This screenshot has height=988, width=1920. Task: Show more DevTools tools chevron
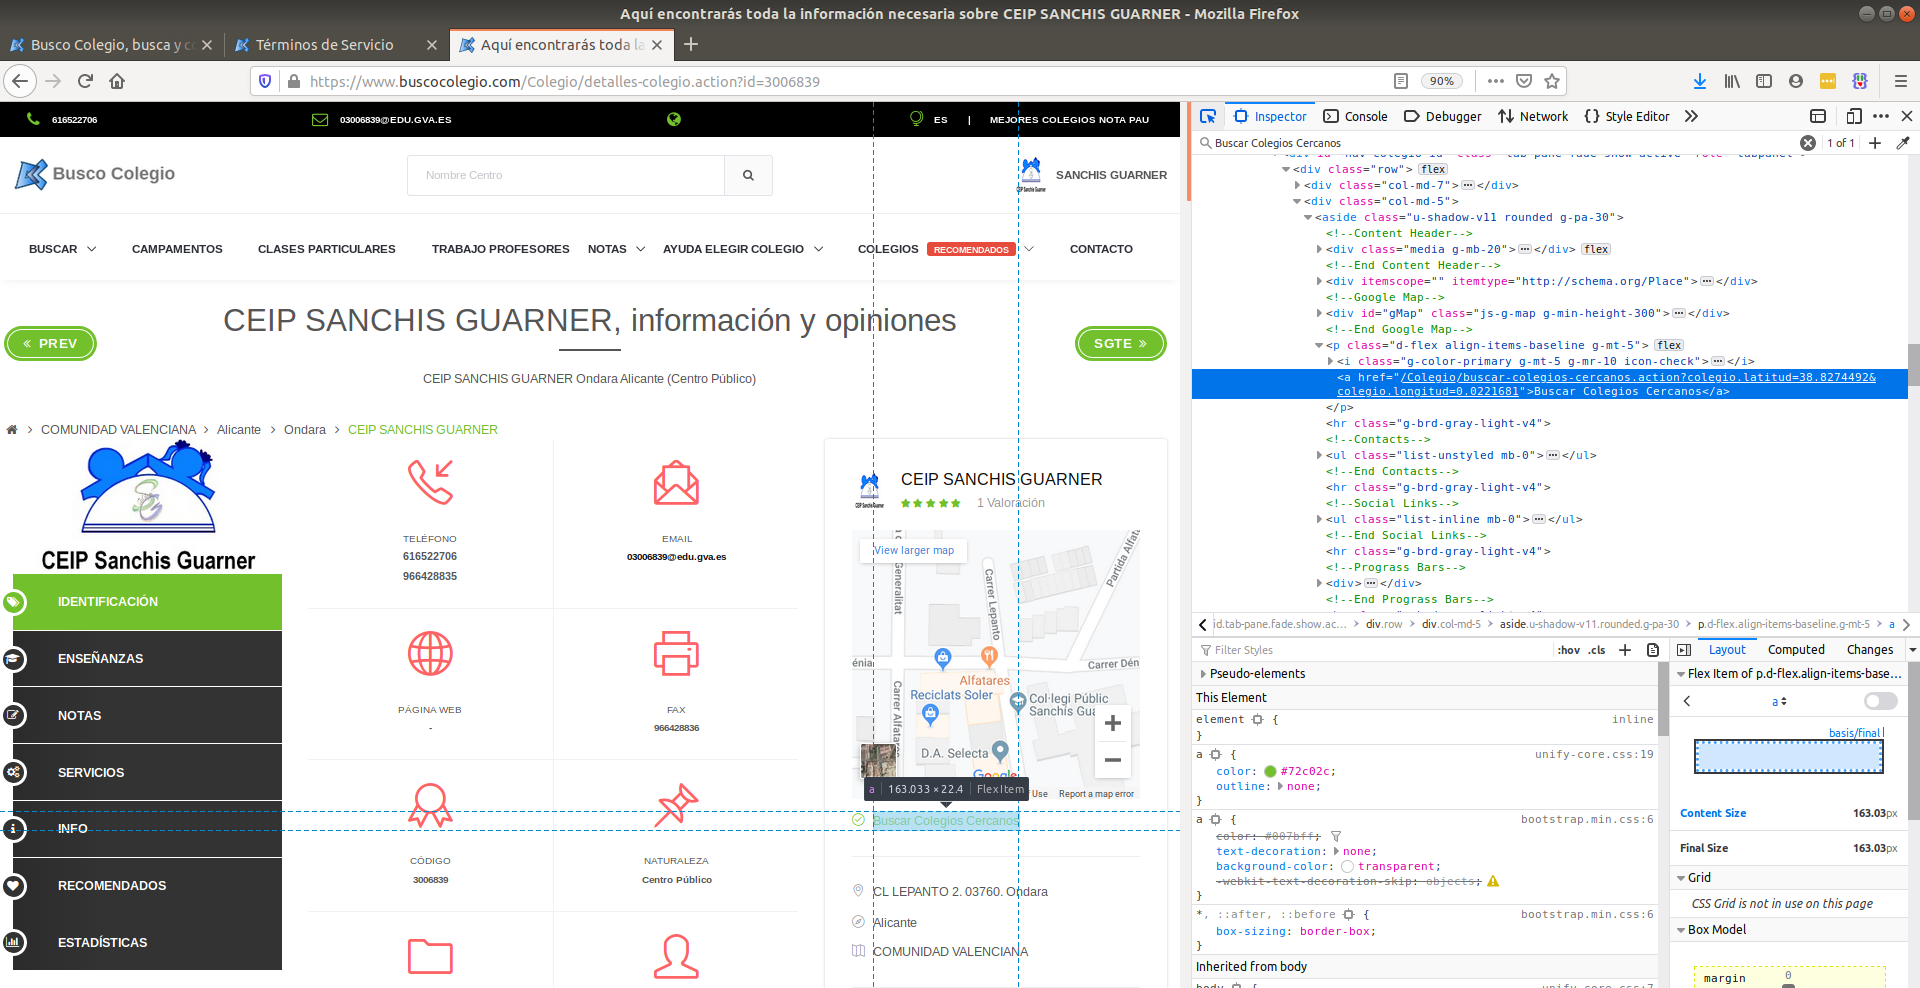click(x=1691, y=116)
